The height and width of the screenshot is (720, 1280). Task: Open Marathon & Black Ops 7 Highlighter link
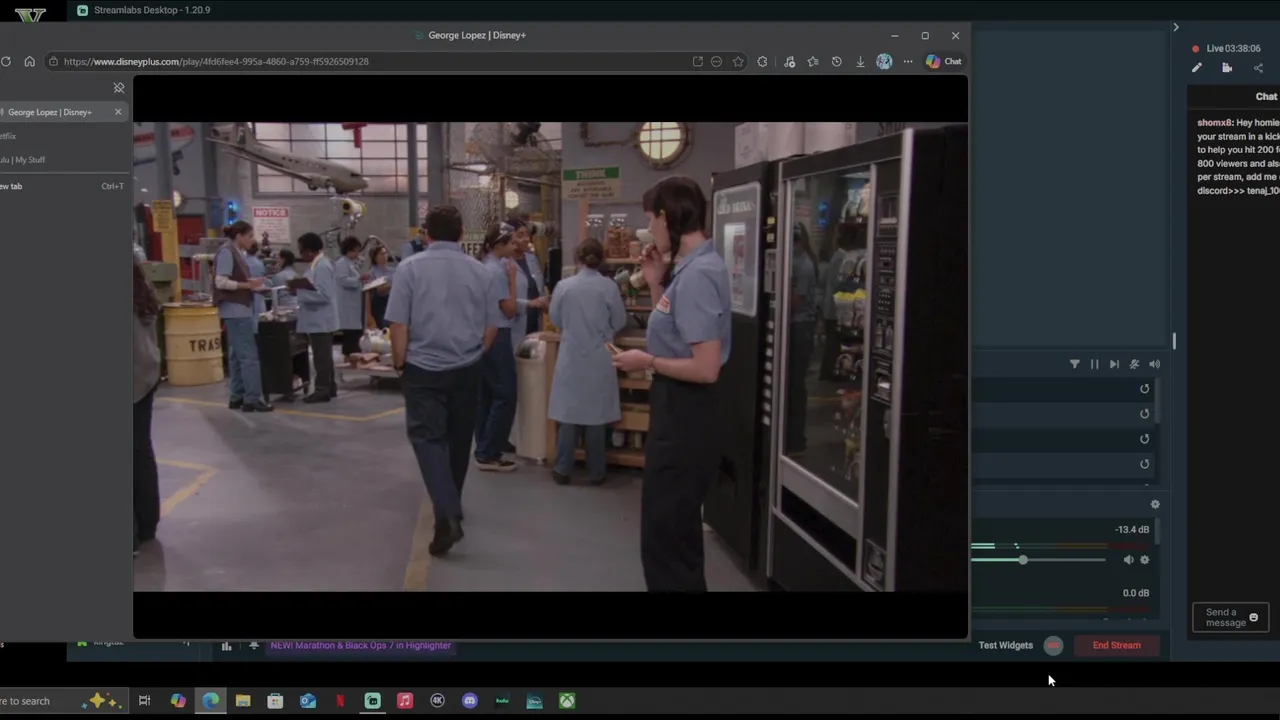click(360, 646)
